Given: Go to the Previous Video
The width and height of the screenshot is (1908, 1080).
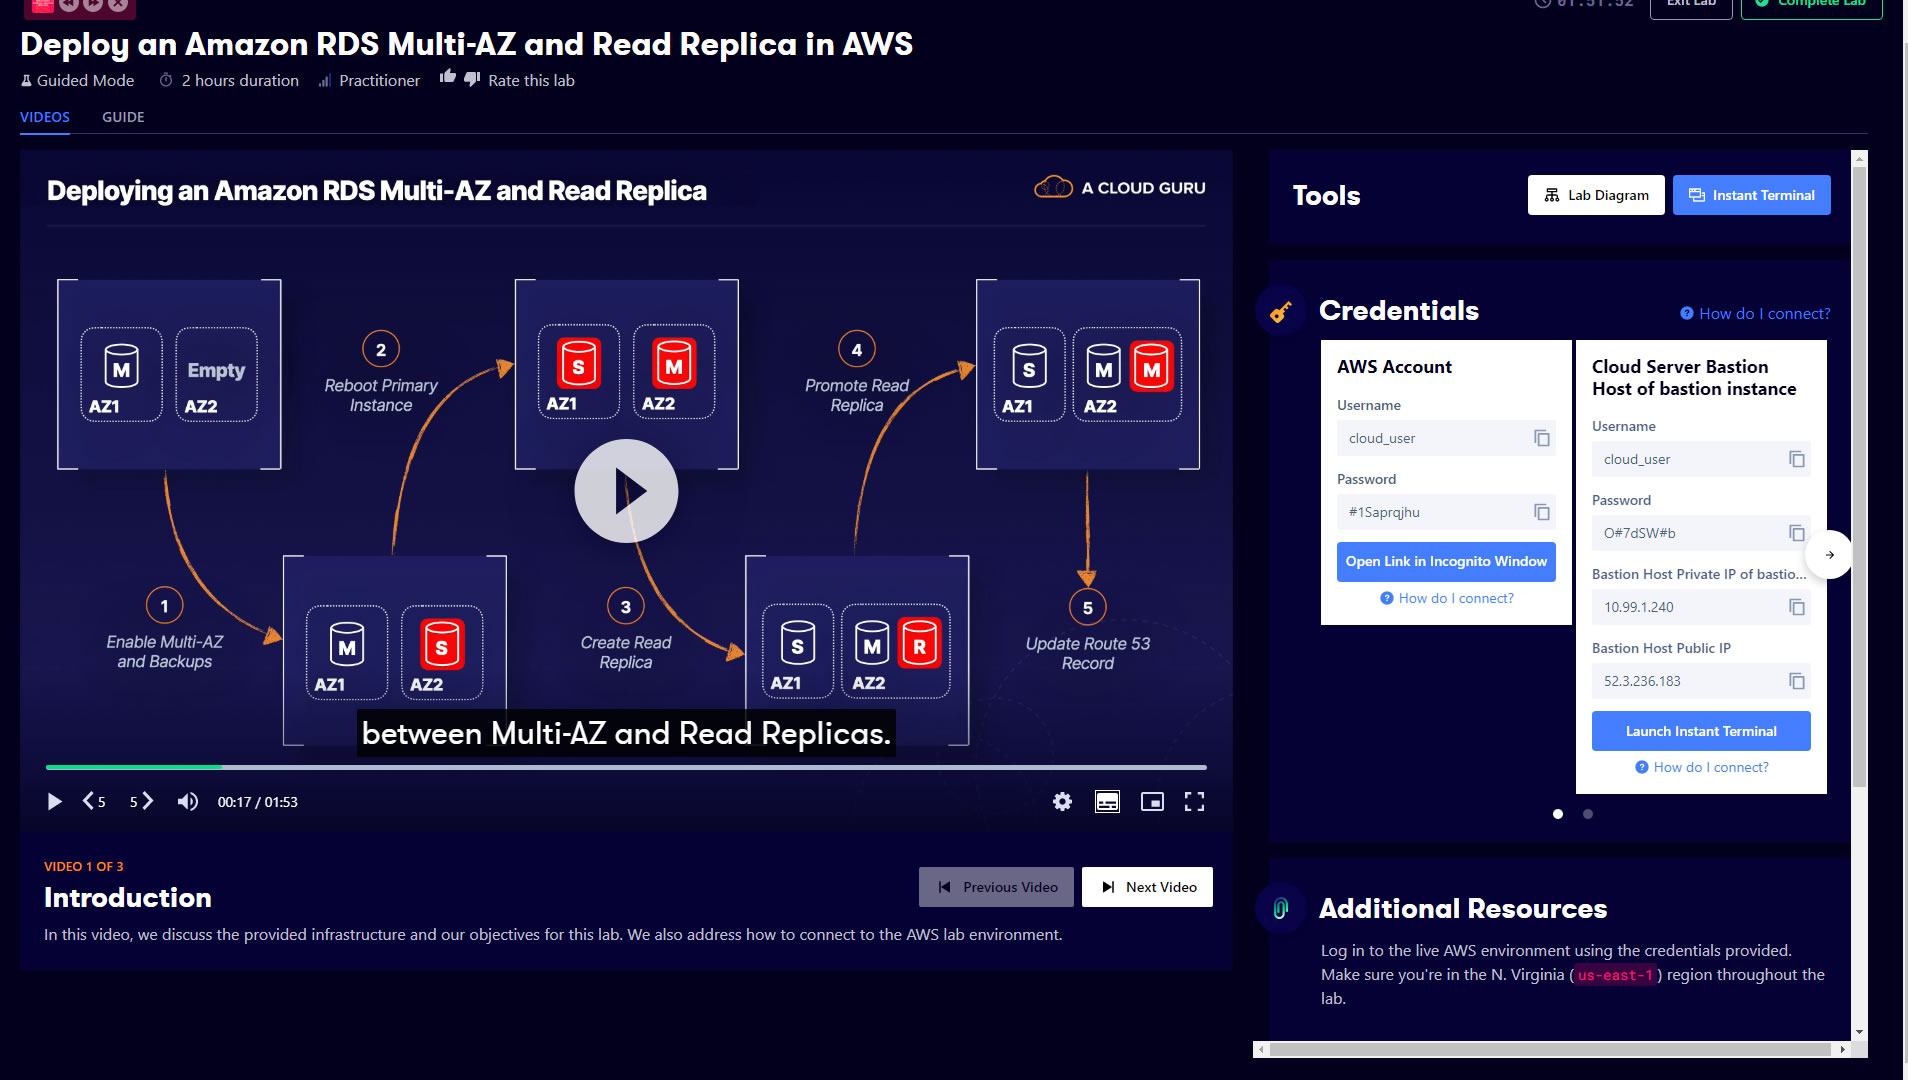Looking at the screenshot, I should pos(996,887).
